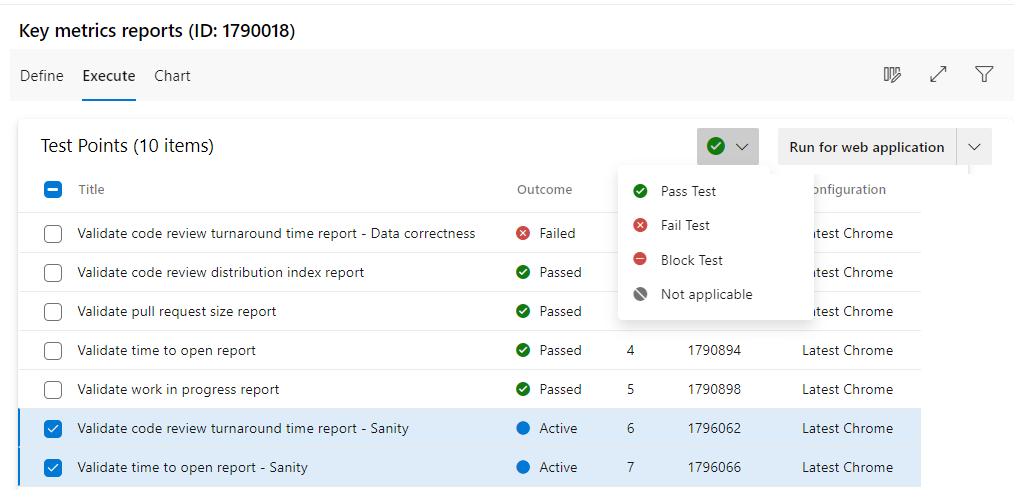Click the Block Test minus icon

coord(640,260)
